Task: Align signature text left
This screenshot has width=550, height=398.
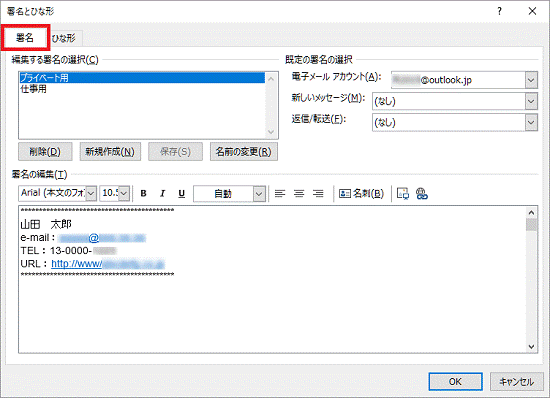Action: click(280, 194)
